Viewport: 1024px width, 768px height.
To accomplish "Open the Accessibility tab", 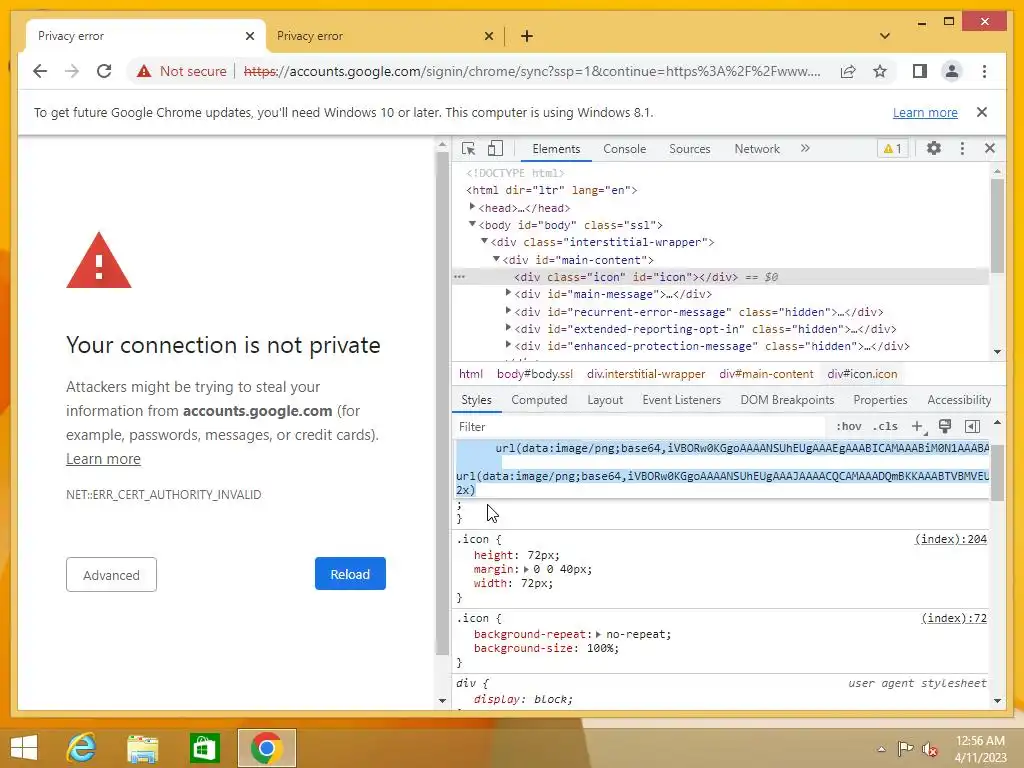I will coord(959,400).
